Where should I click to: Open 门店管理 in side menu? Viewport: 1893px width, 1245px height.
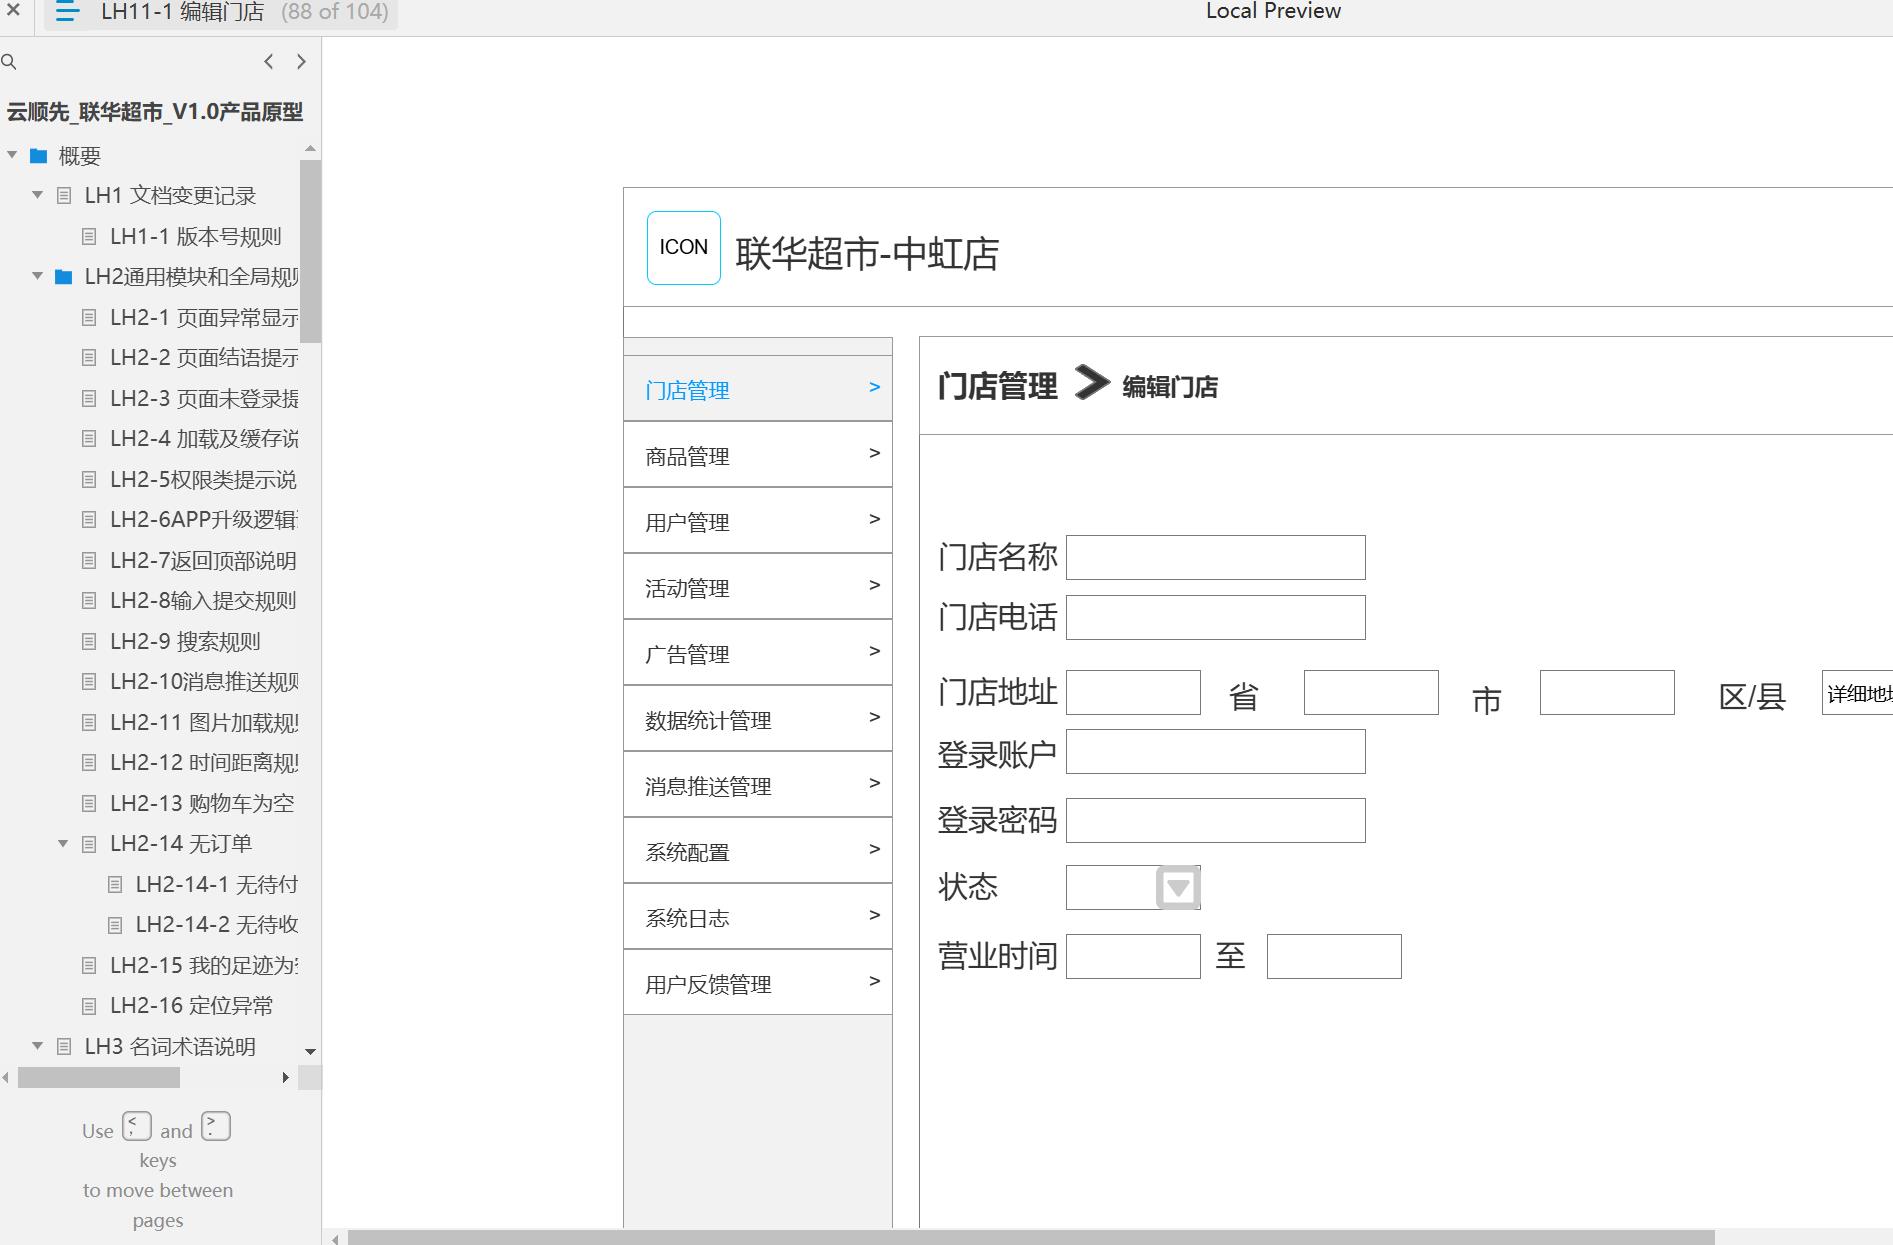coord(758,389)
